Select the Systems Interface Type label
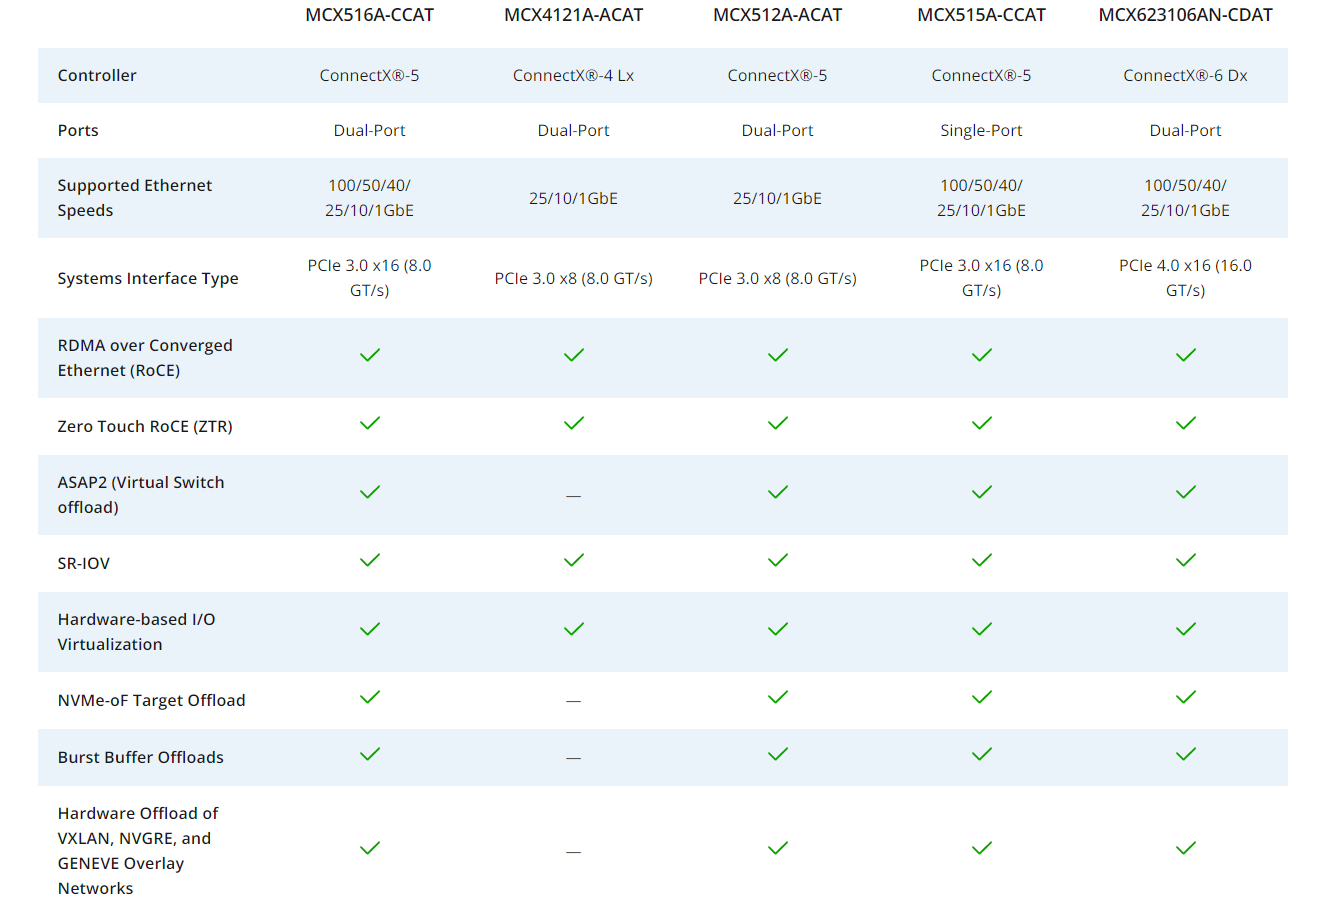This screenshot has width=1337, height=906. (x=148, y=278)
